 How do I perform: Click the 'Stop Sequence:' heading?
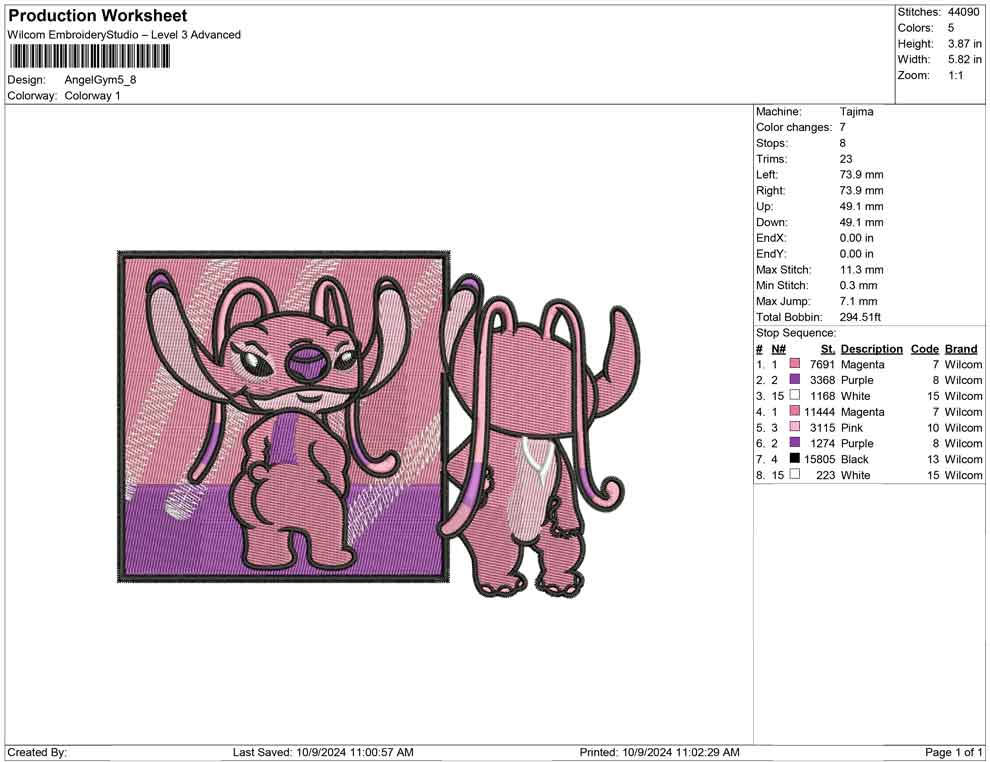(x=796, y=333)
